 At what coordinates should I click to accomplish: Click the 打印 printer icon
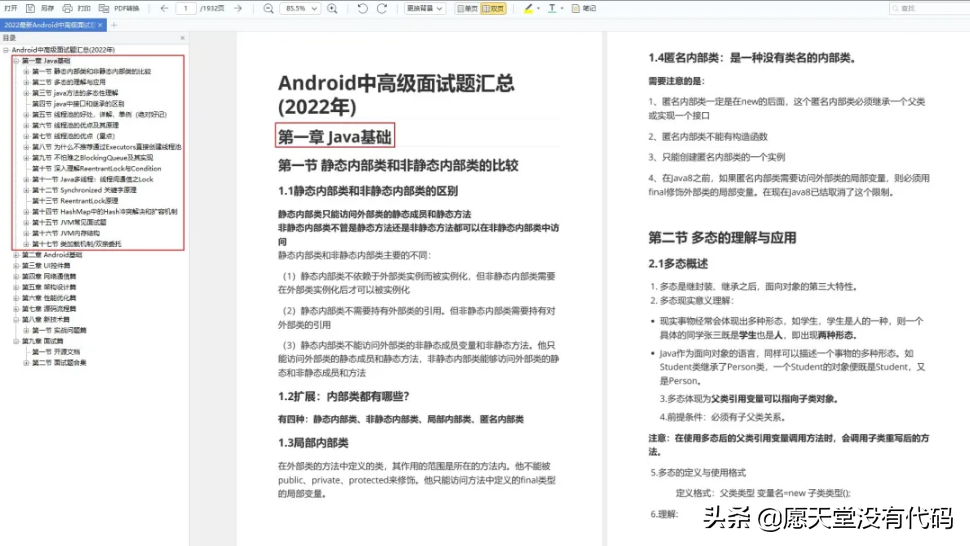click(x=67, y=8)
